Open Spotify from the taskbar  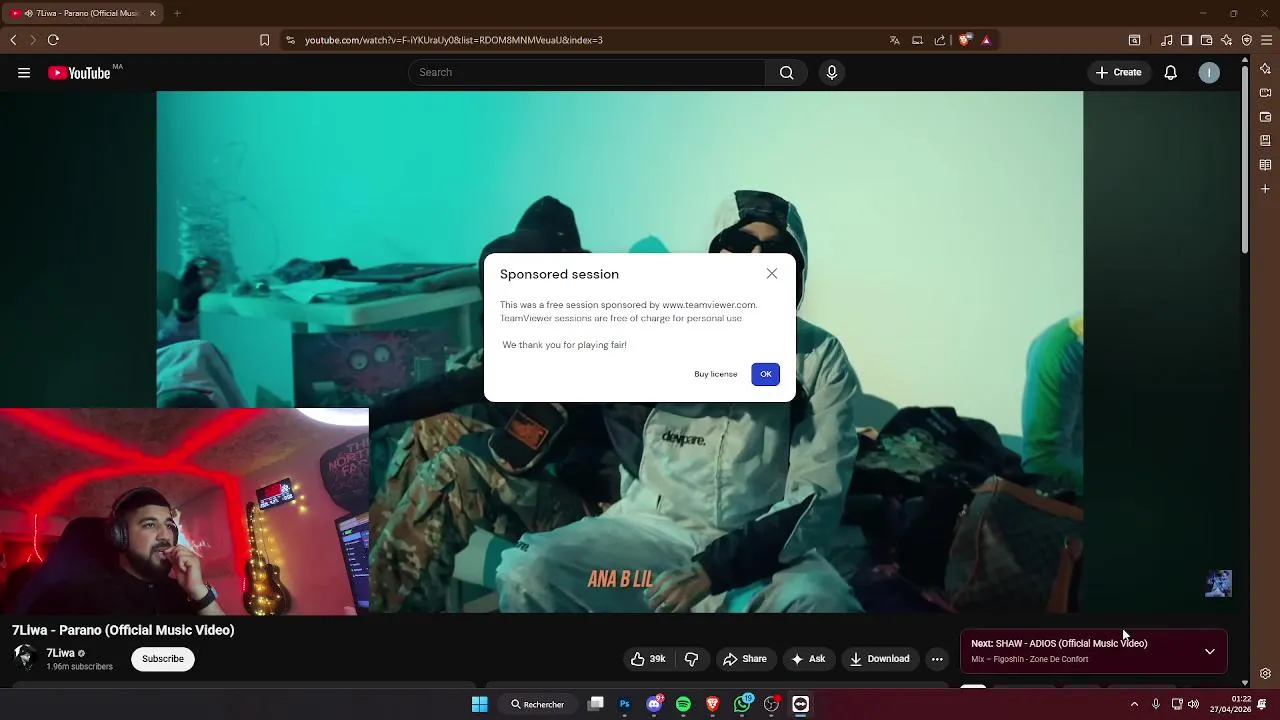click(x=683, y=704)
